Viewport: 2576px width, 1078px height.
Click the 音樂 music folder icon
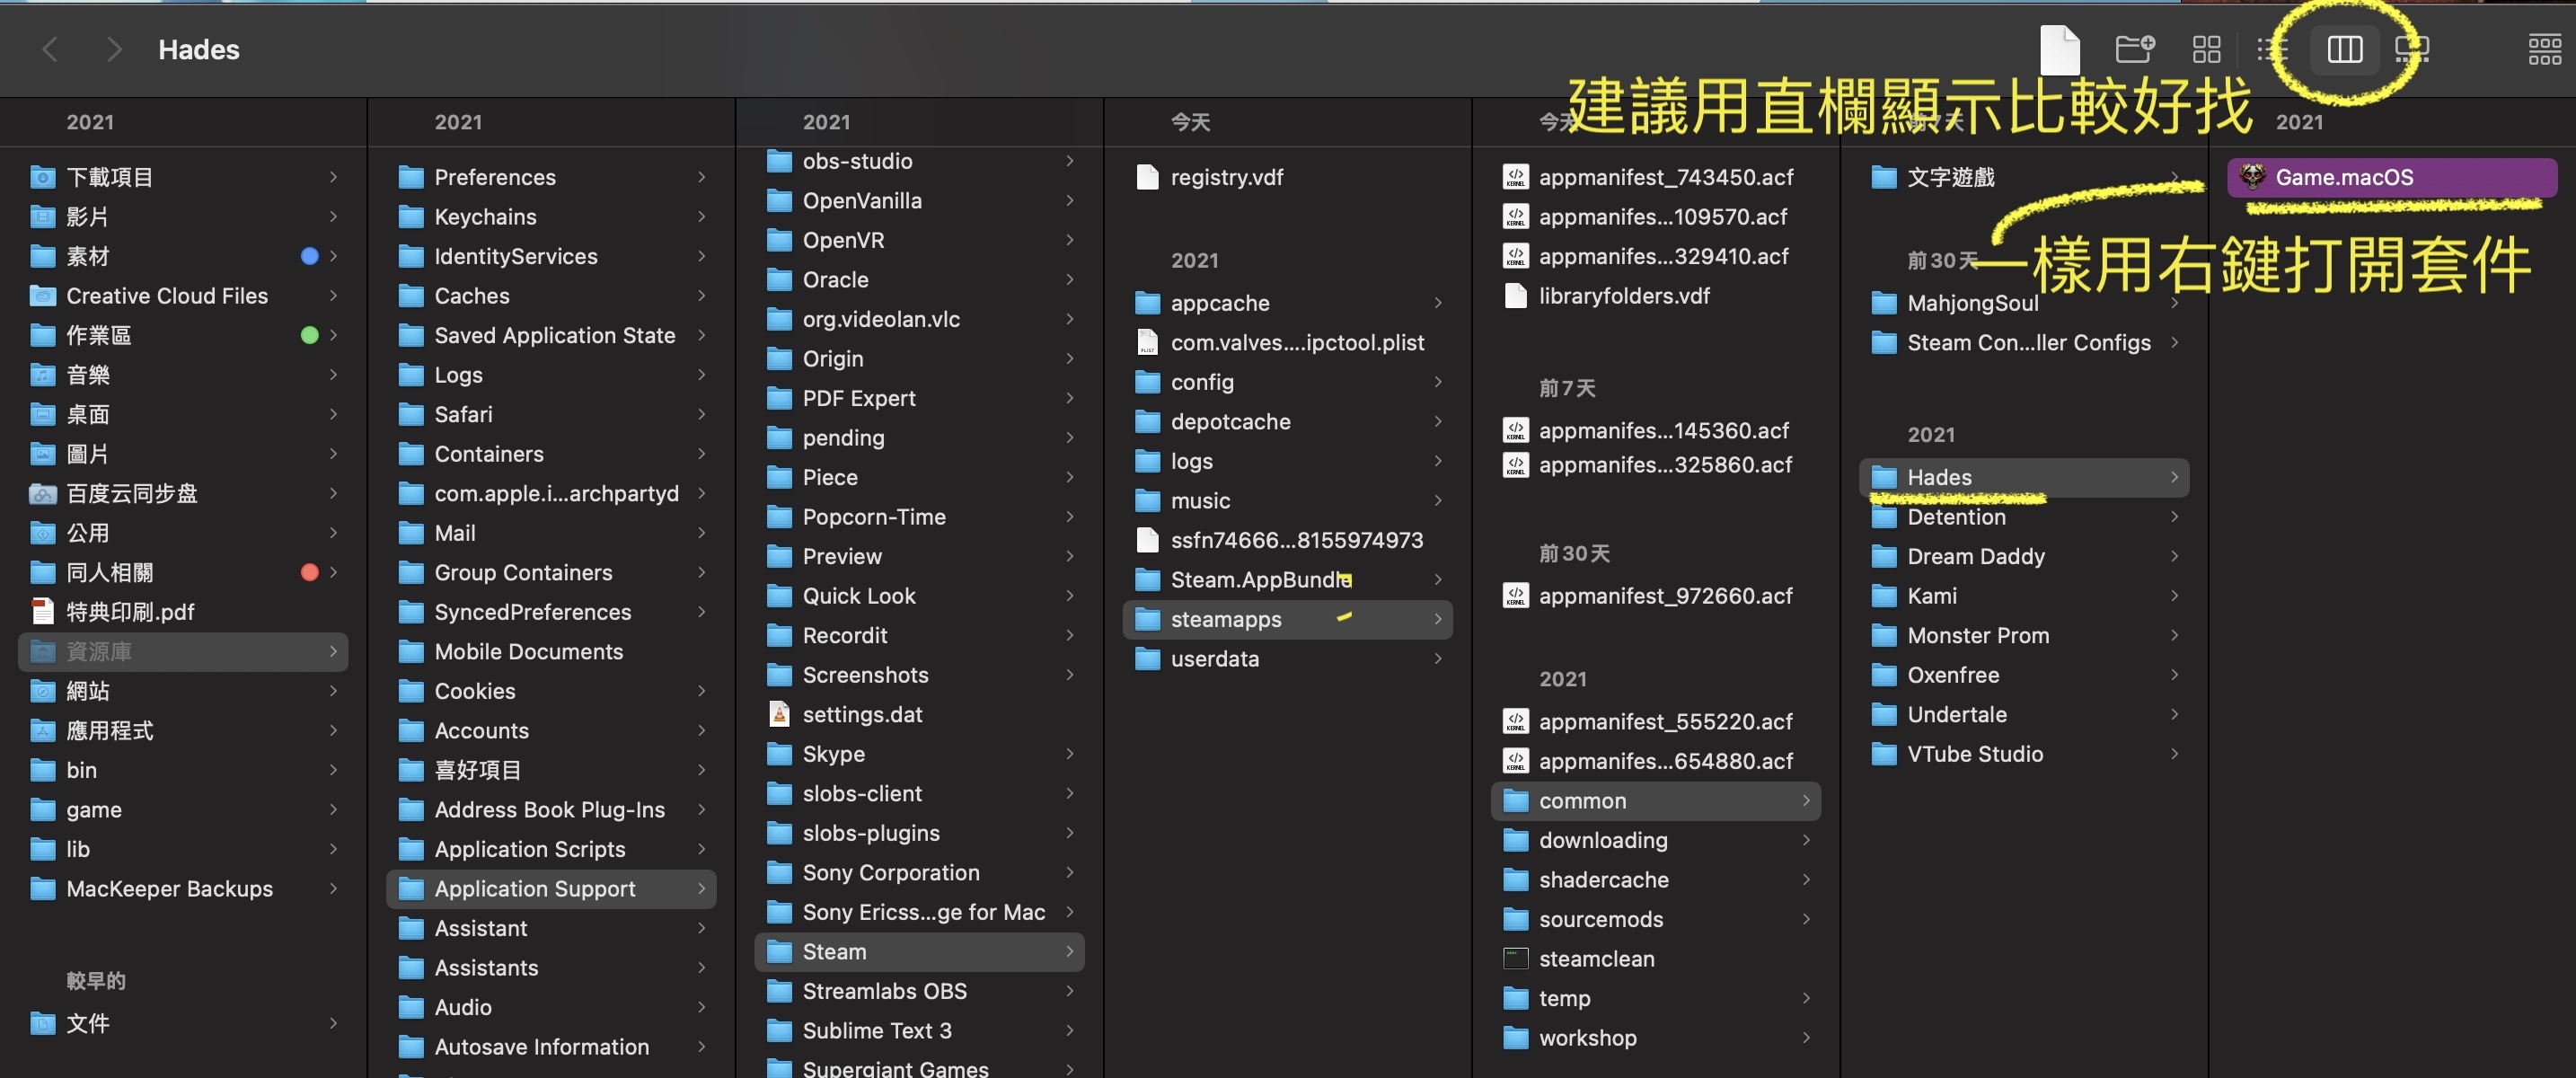42,375
